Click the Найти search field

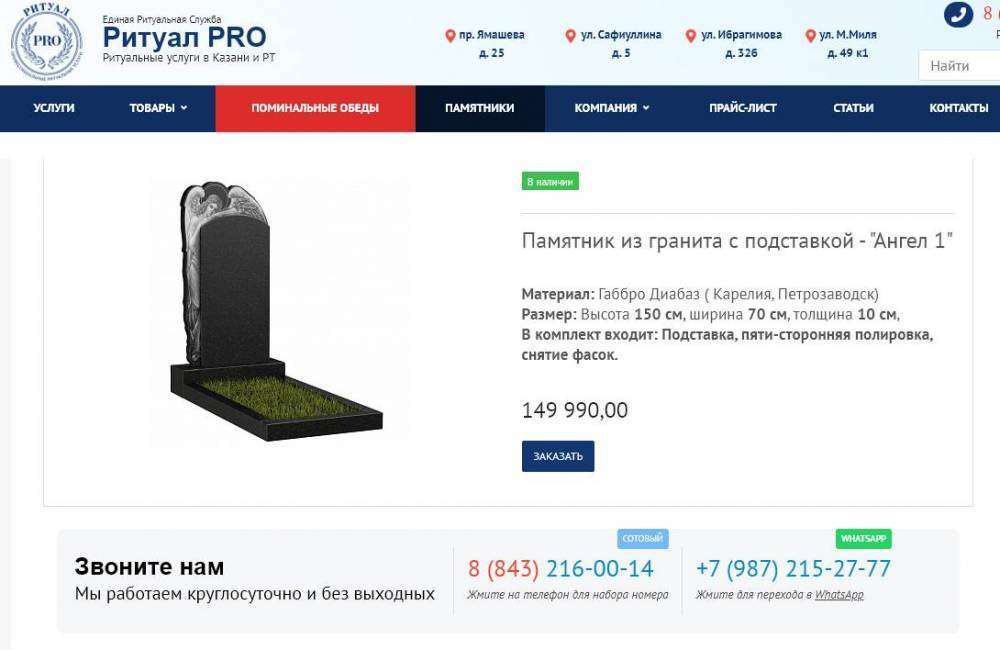point(959,66)
